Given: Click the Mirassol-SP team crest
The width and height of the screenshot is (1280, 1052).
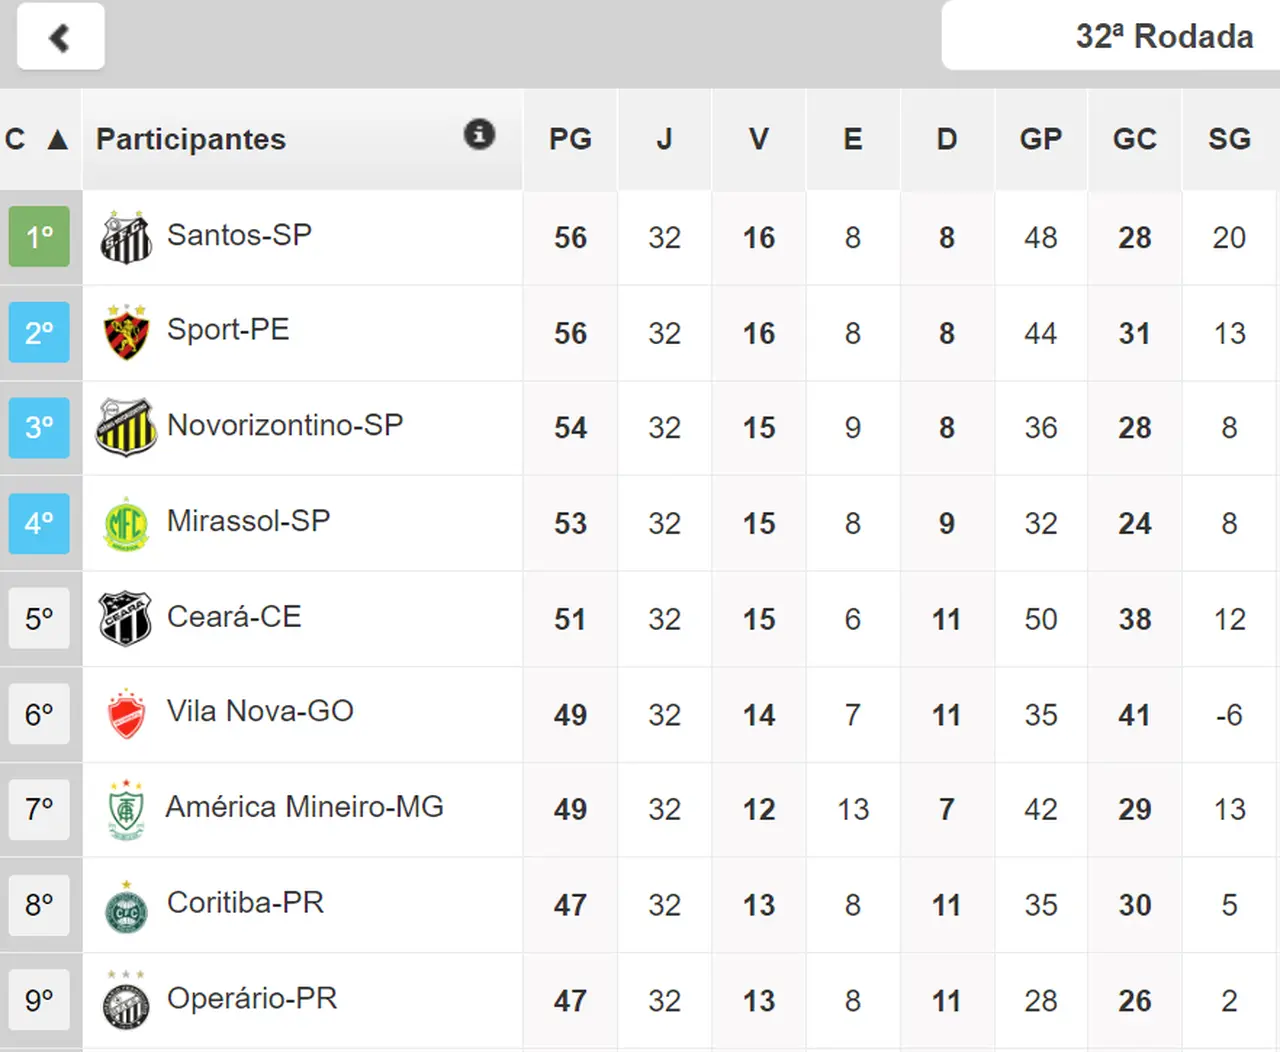Looking at the screenshot, I should (126, 524).
